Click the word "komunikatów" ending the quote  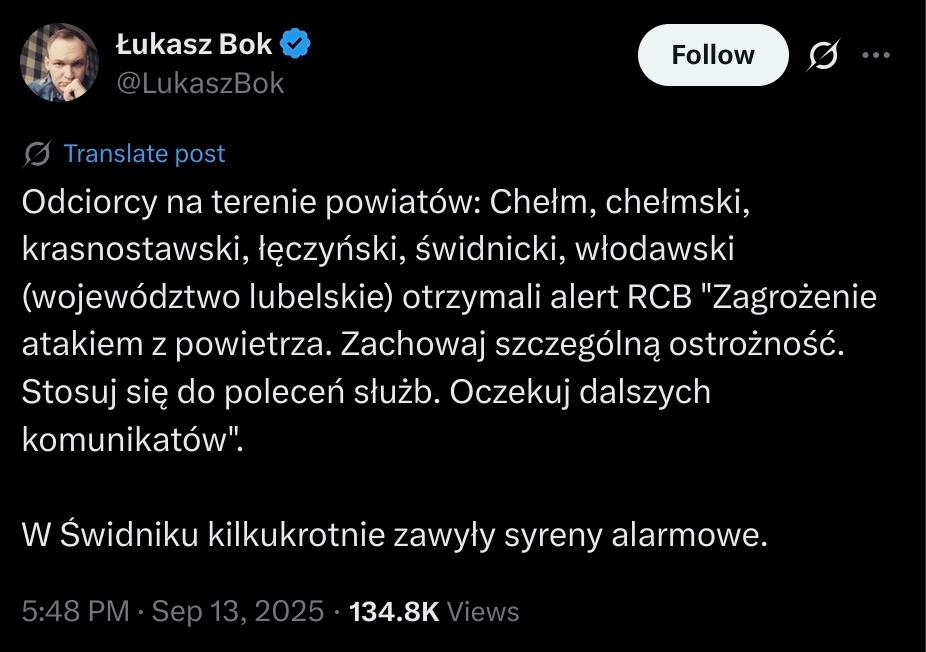pyautogui.click(x=127, y=439)
